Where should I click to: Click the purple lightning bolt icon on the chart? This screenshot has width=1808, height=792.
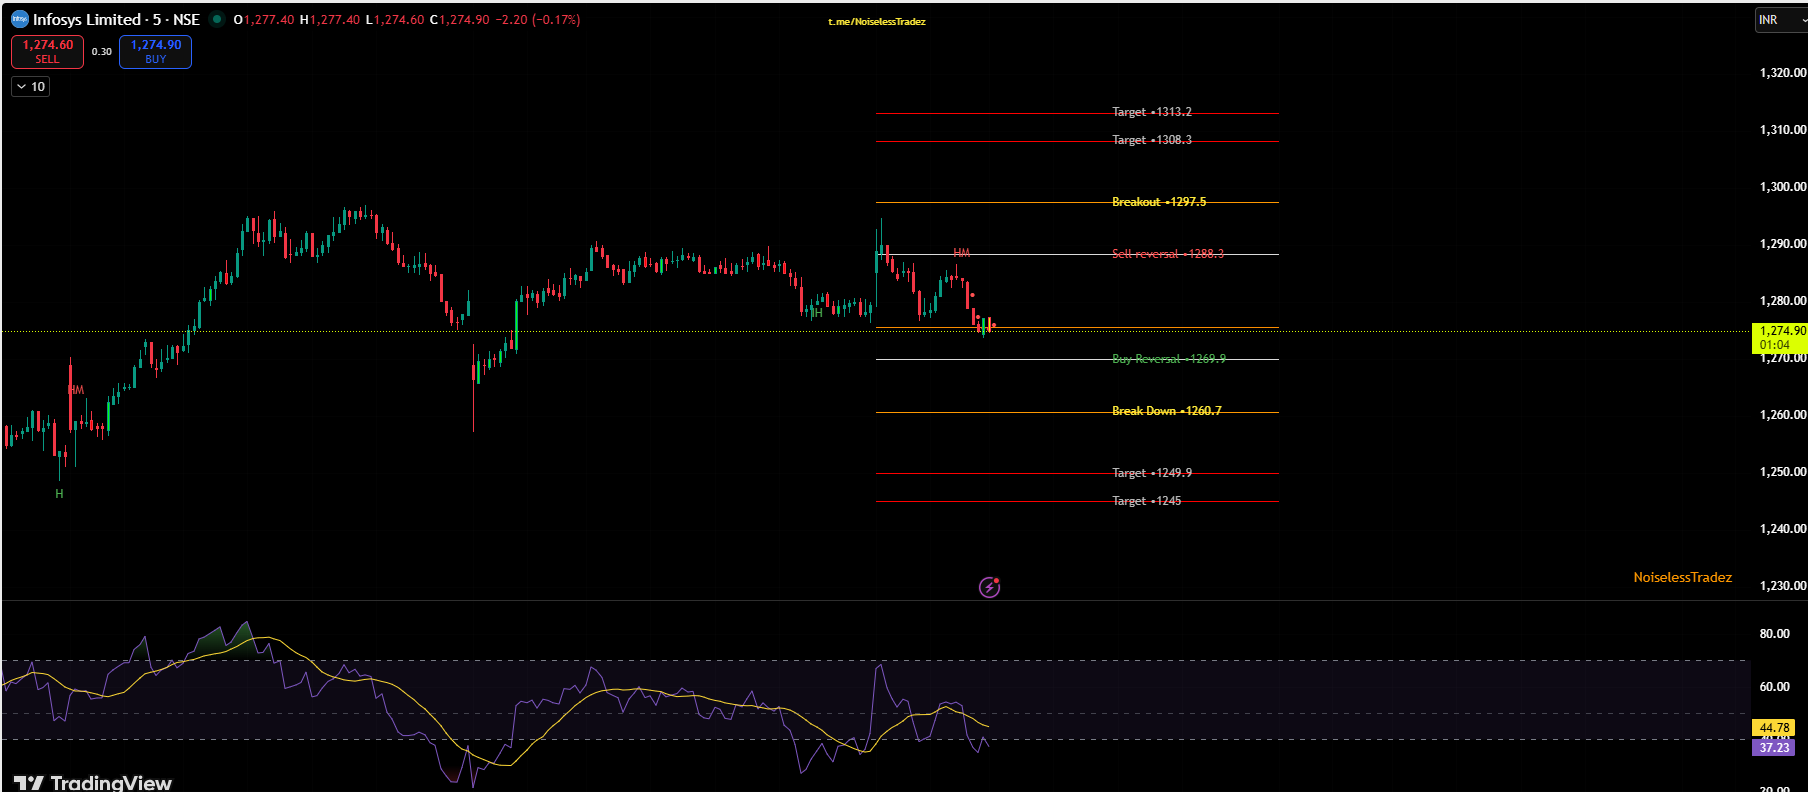989,587
